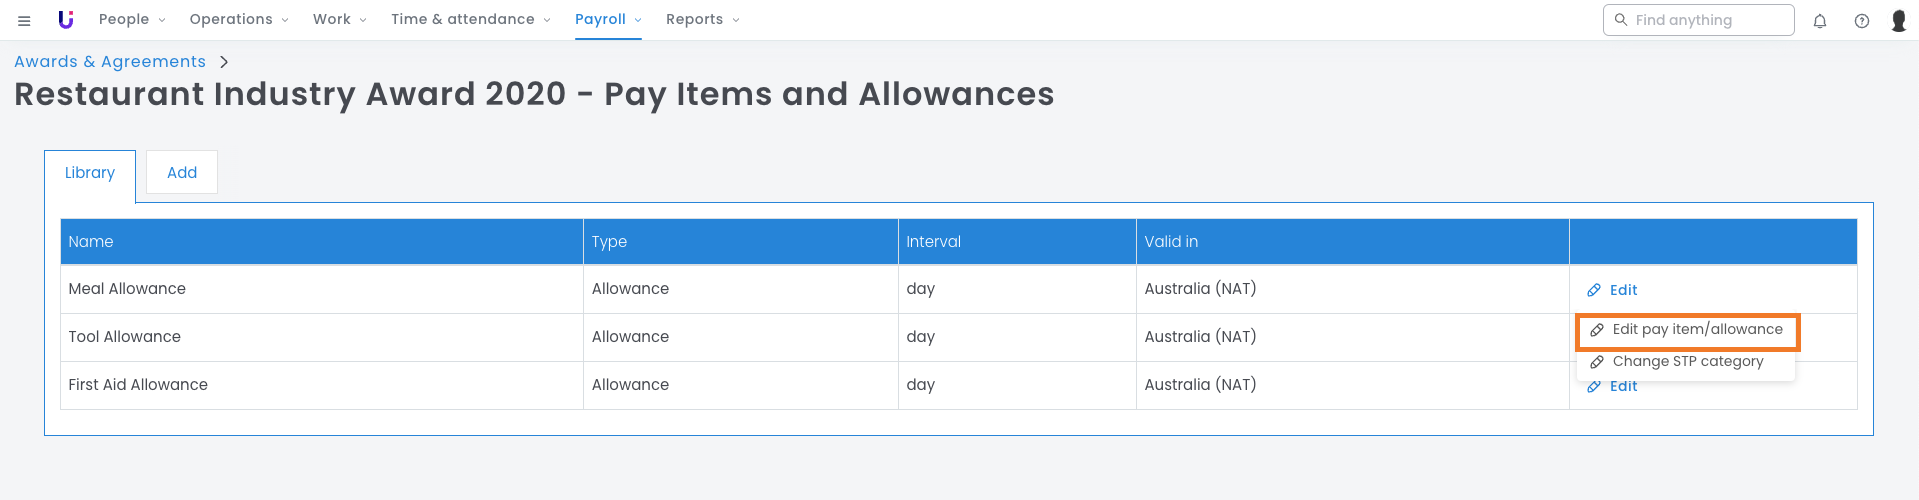Screen dimensions: 1919x500
Task: Type in the Find anything search field
Action: (x=1708, y=20)
